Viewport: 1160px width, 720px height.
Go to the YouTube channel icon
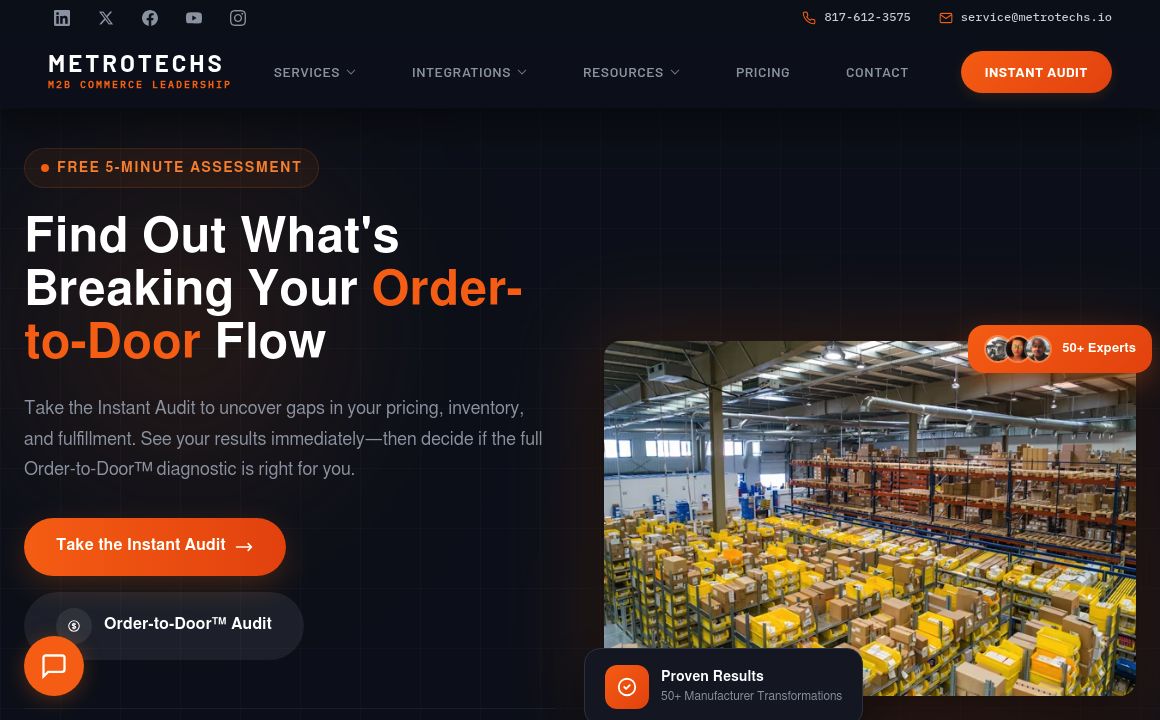(194, 18)
